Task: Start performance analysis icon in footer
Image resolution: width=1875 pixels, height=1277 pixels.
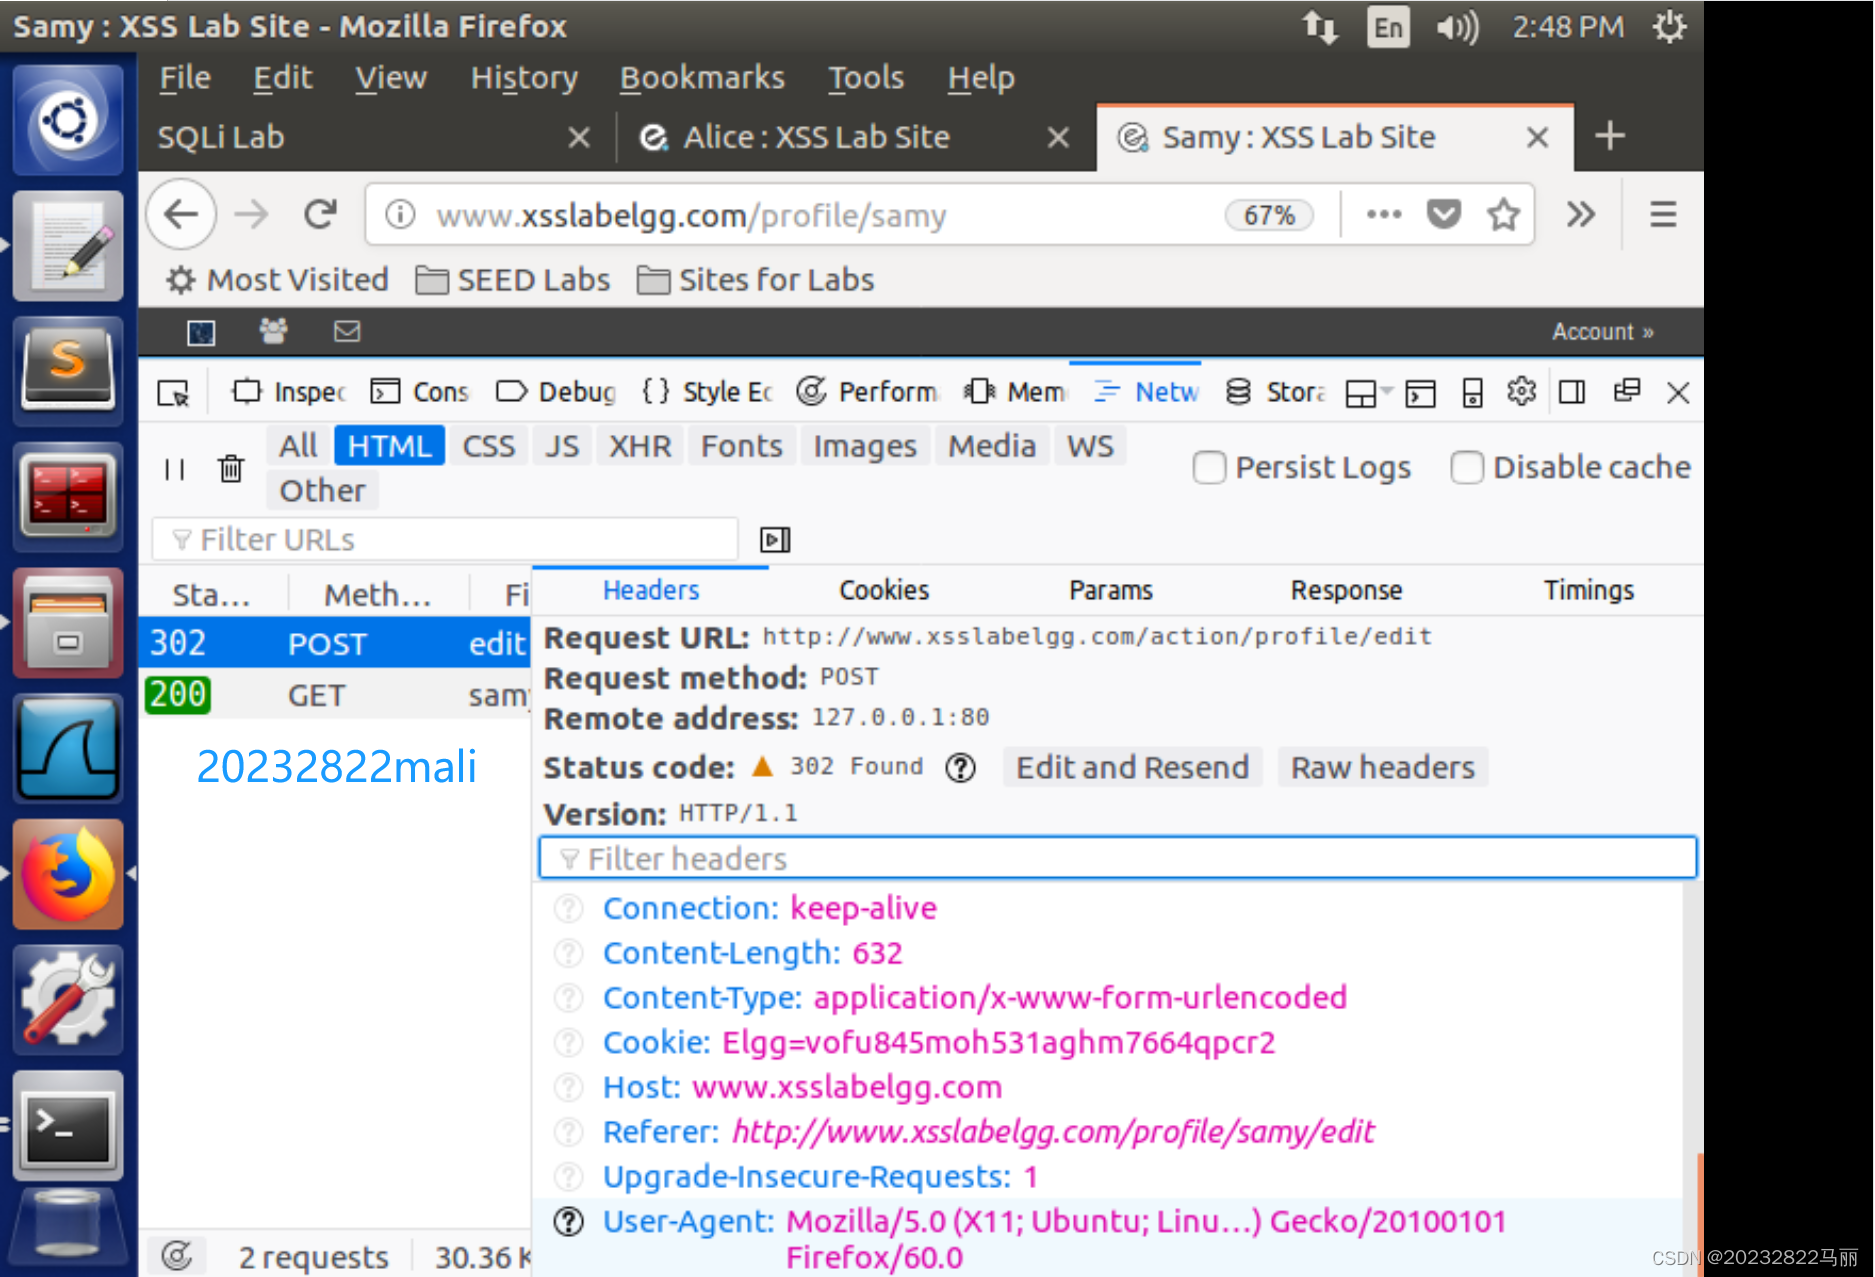Action: click(176, 1256)
